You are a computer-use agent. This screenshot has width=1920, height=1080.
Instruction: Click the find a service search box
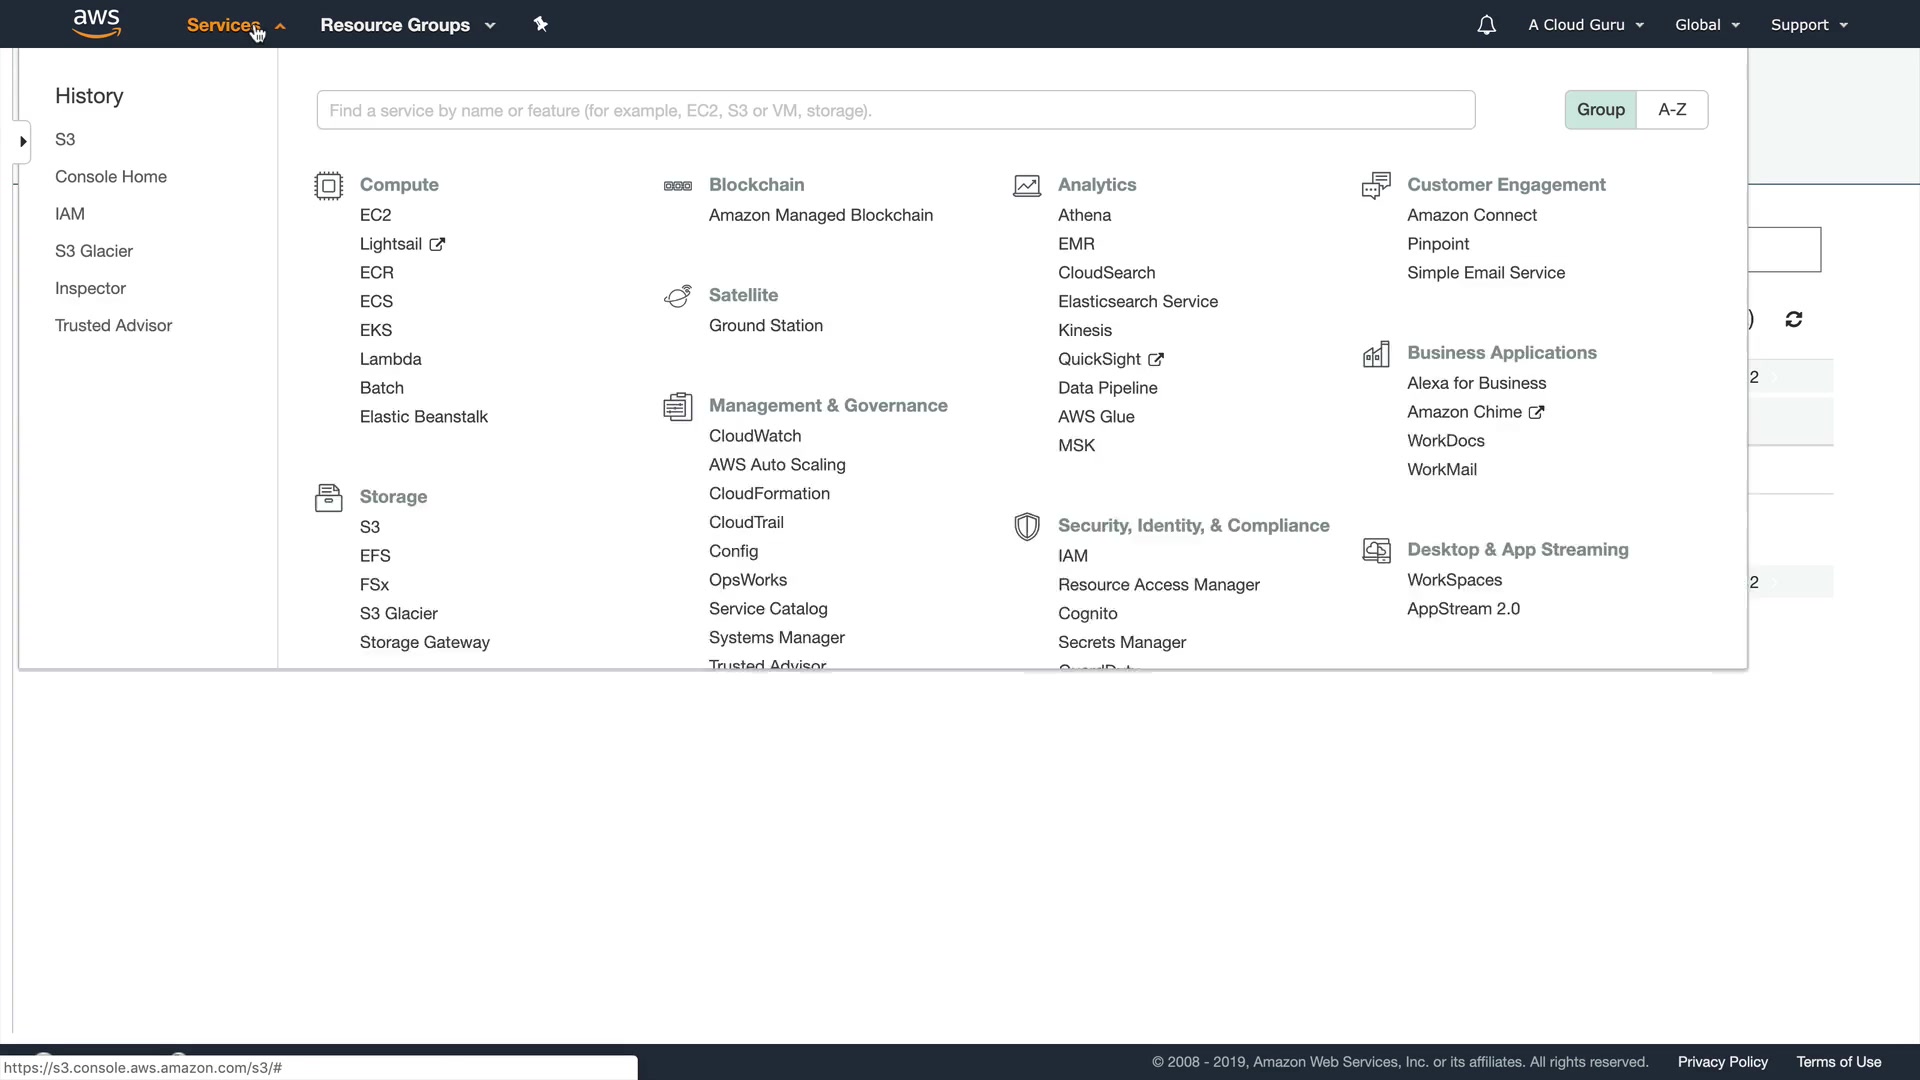click(895, 110)
